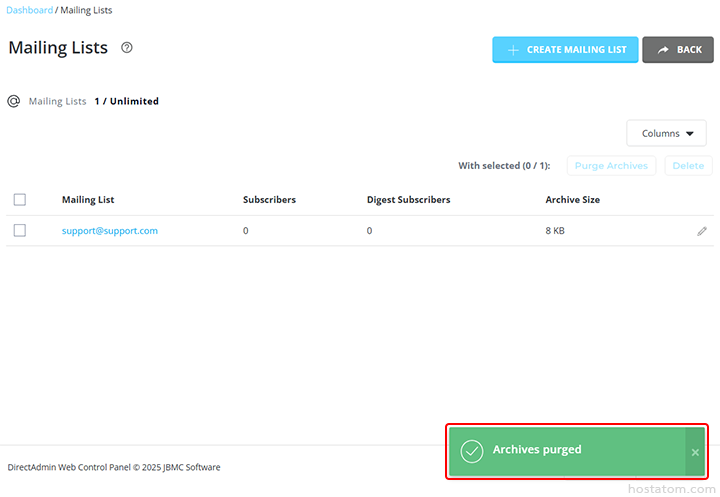Open the support@support.com mailing list
The height and width of the screenshot is (497, 720).
point(109,231)
